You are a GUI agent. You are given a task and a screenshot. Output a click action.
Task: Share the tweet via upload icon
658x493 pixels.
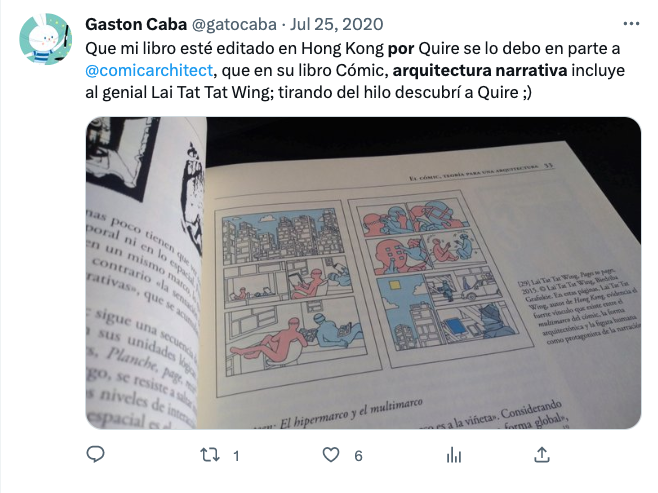542,454
